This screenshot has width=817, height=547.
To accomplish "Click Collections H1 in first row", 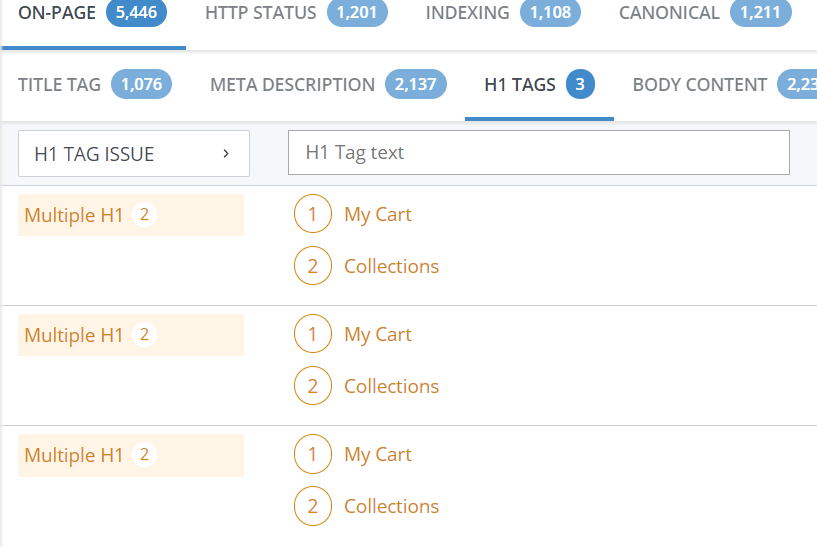I will 391,266.
